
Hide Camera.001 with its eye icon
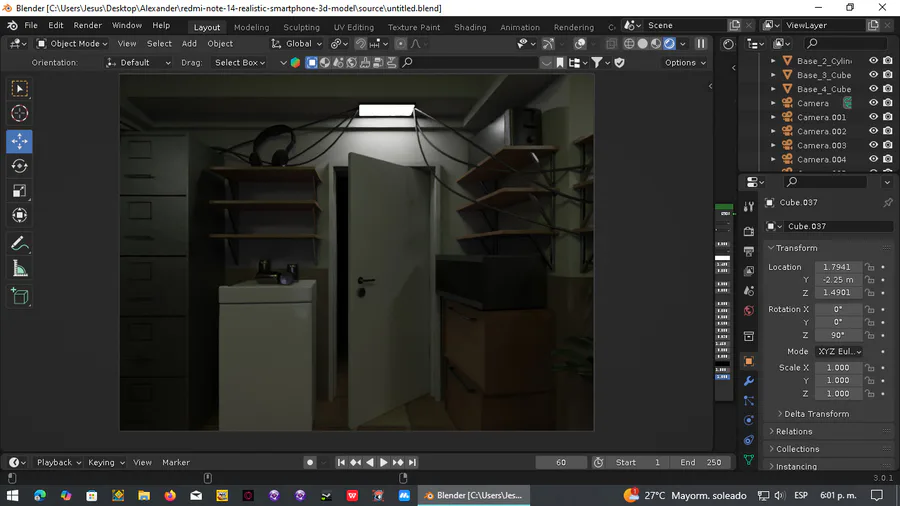tap(873, 117)
